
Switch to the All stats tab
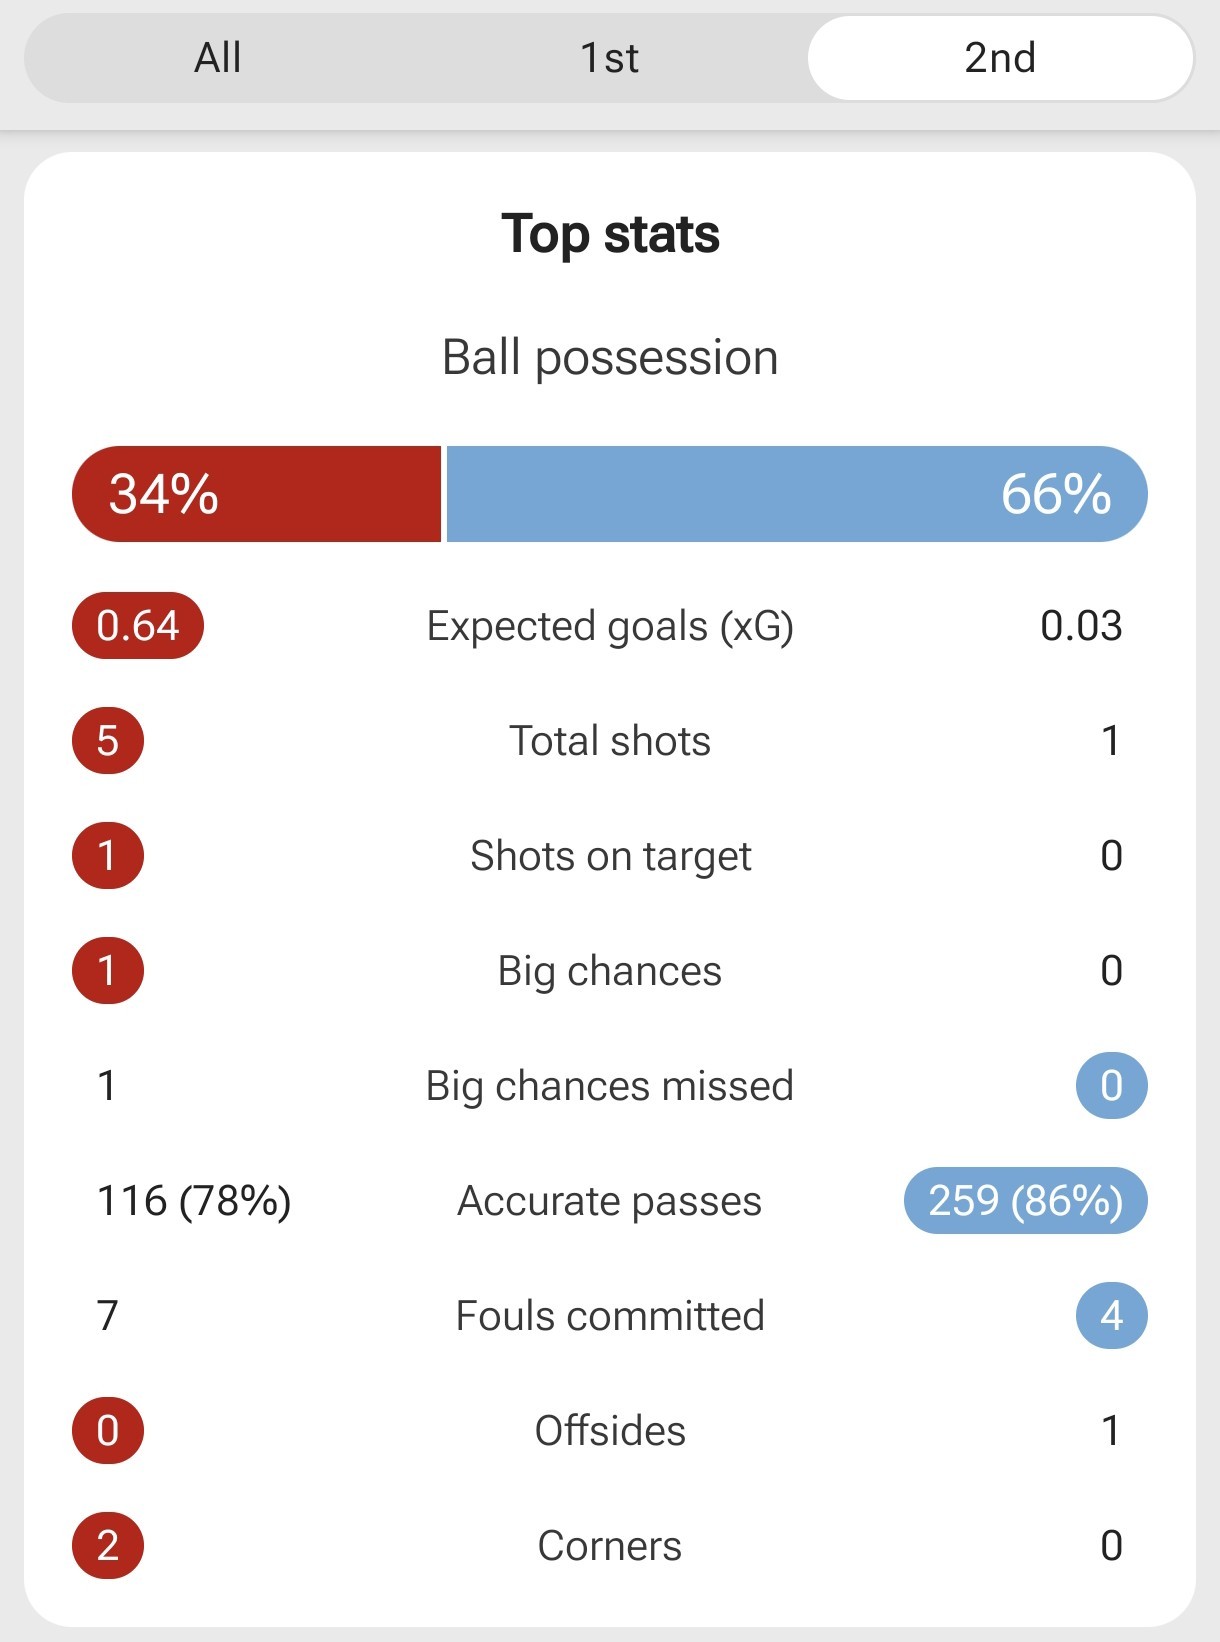[x=217, y=58]
